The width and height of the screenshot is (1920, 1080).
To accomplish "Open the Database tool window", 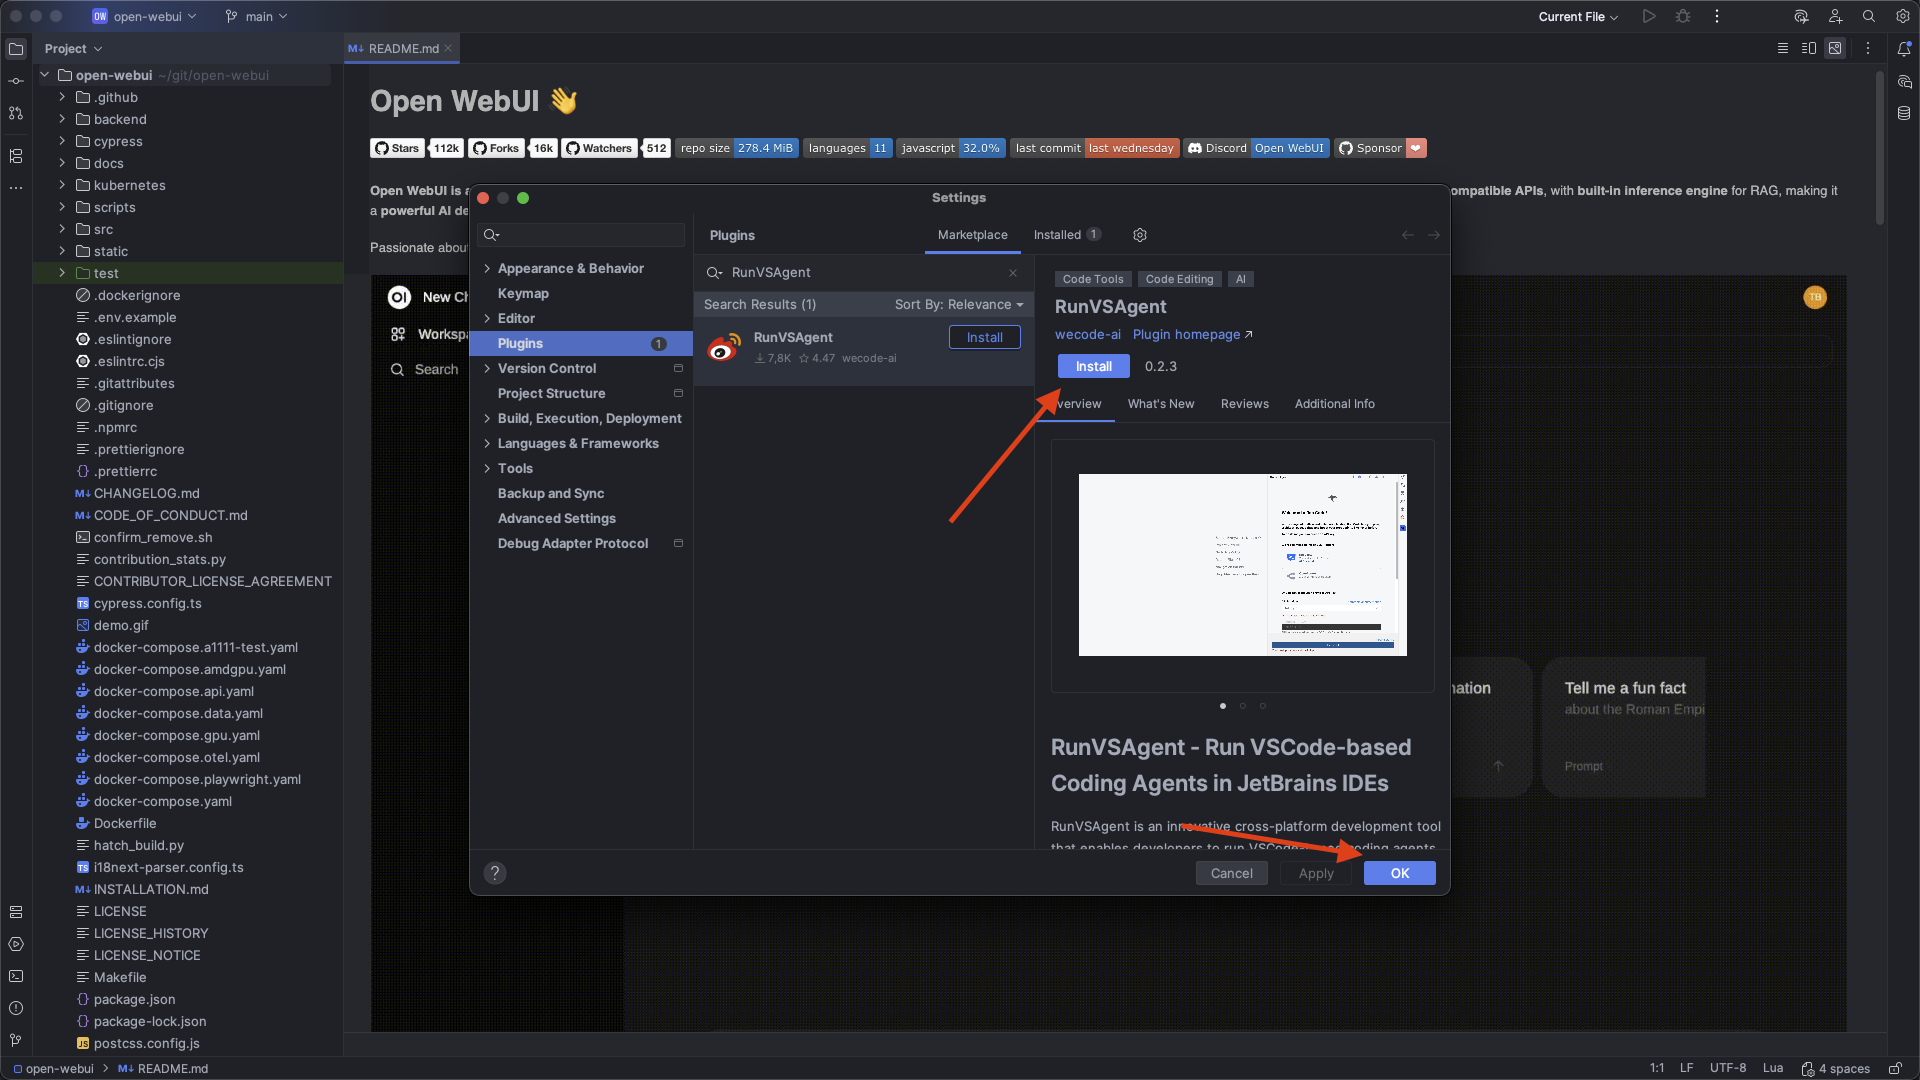I will point(1904,113).
